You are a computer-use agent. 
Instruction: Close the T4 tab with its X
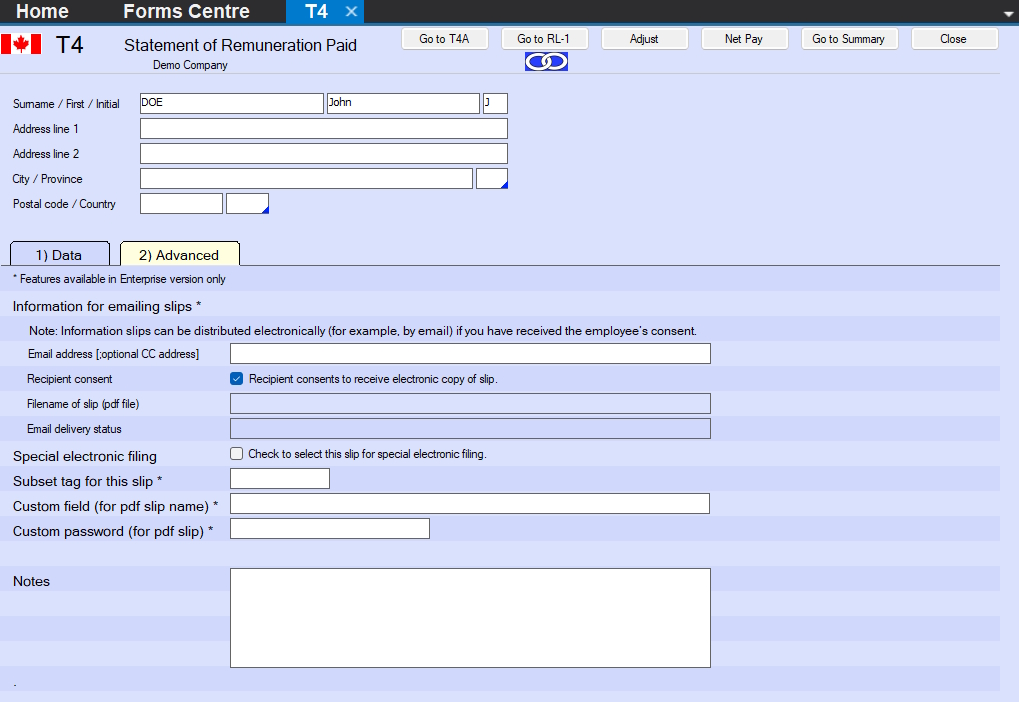point(351,12)
